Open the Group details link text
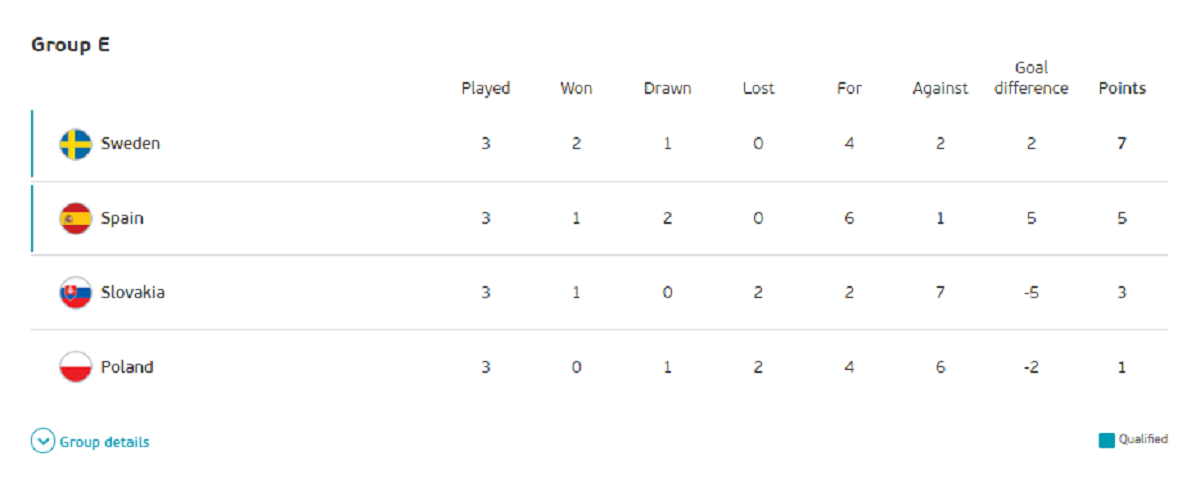 point(105,442)
